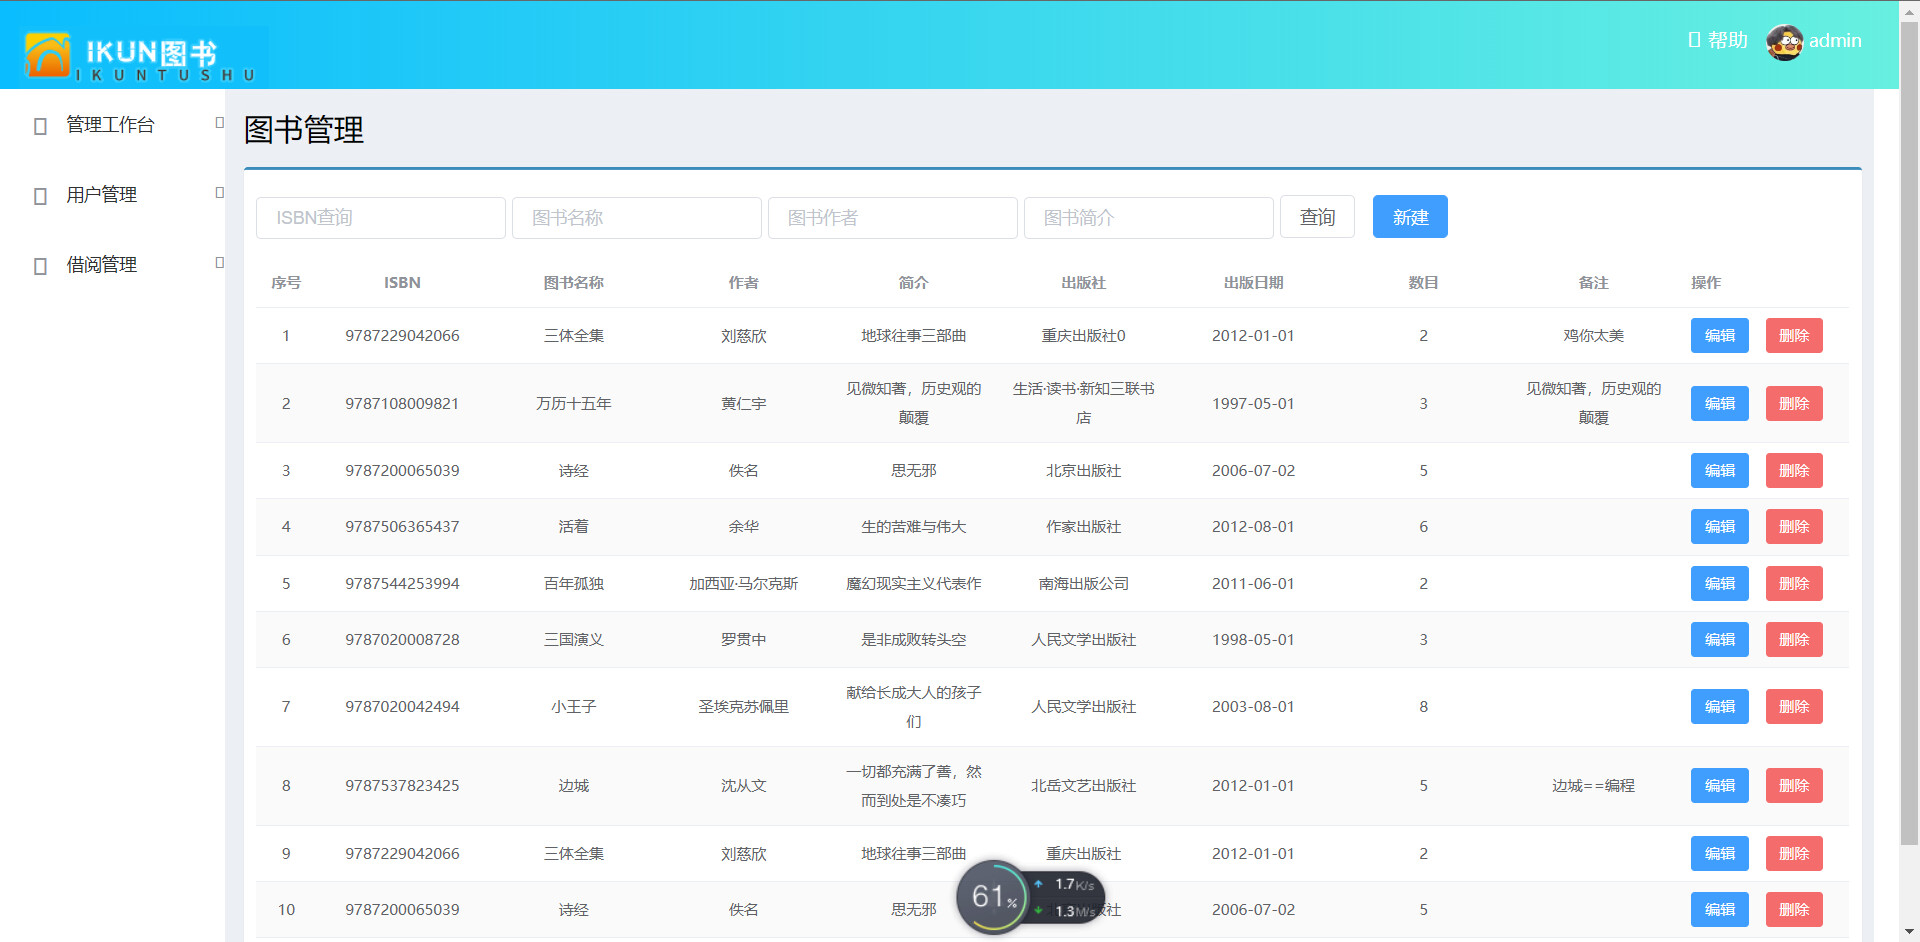
Task: Click the 出版社 column header
Action: tap(1083, 283)
